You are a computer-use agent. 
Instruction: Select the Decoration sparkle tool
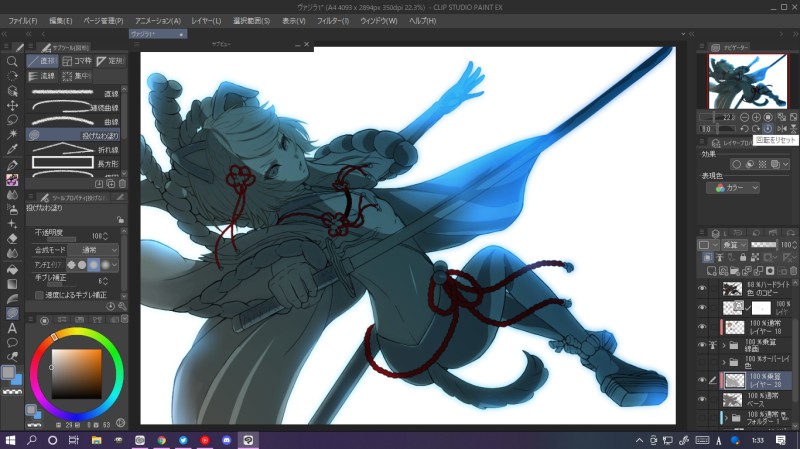(12, 223)
